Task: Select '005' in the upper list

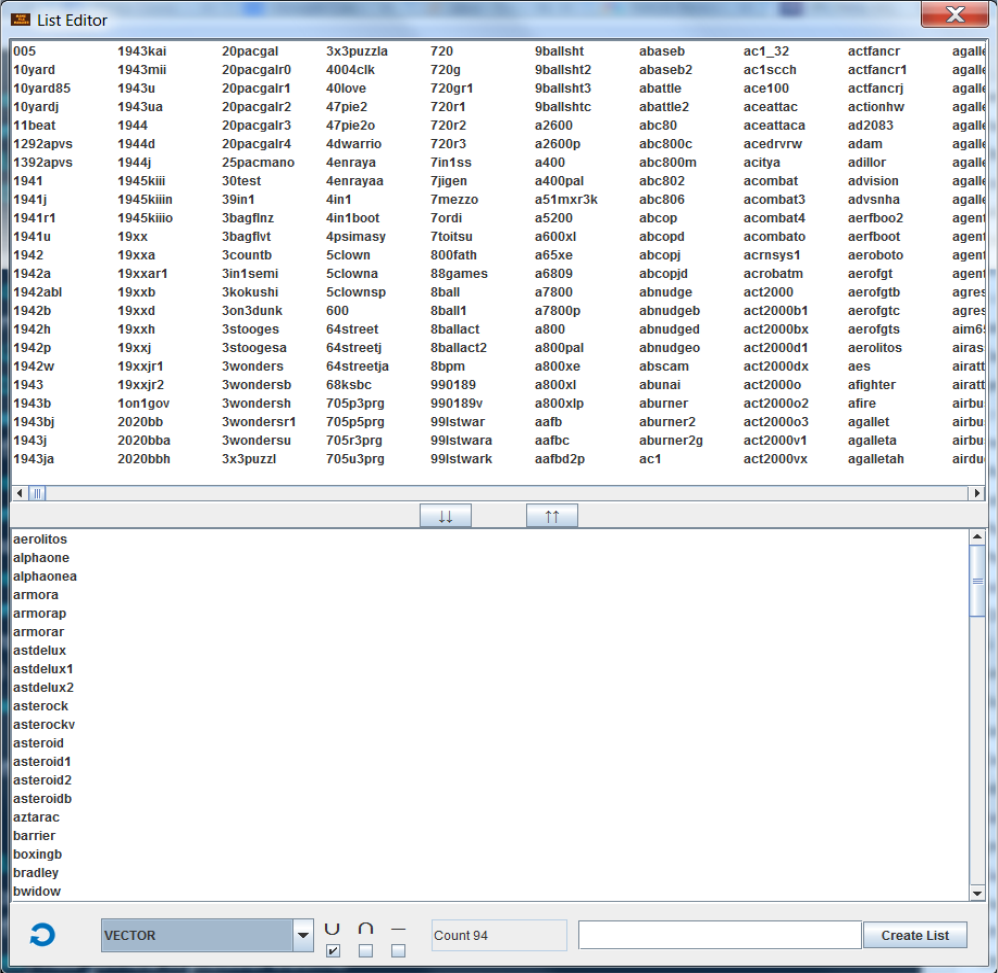Action: (25, 51)
